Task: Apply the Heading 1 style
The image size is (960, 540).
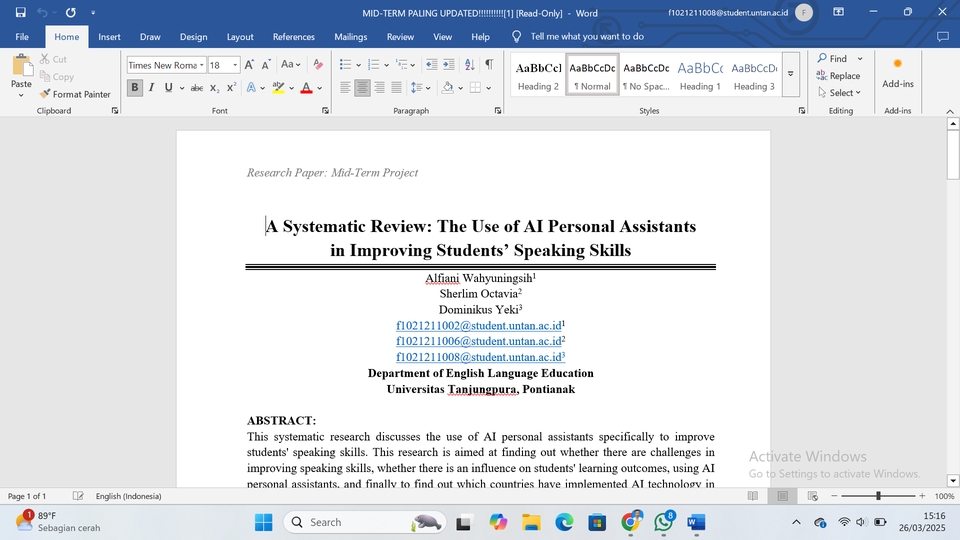Action: click(x=700, y=75)
